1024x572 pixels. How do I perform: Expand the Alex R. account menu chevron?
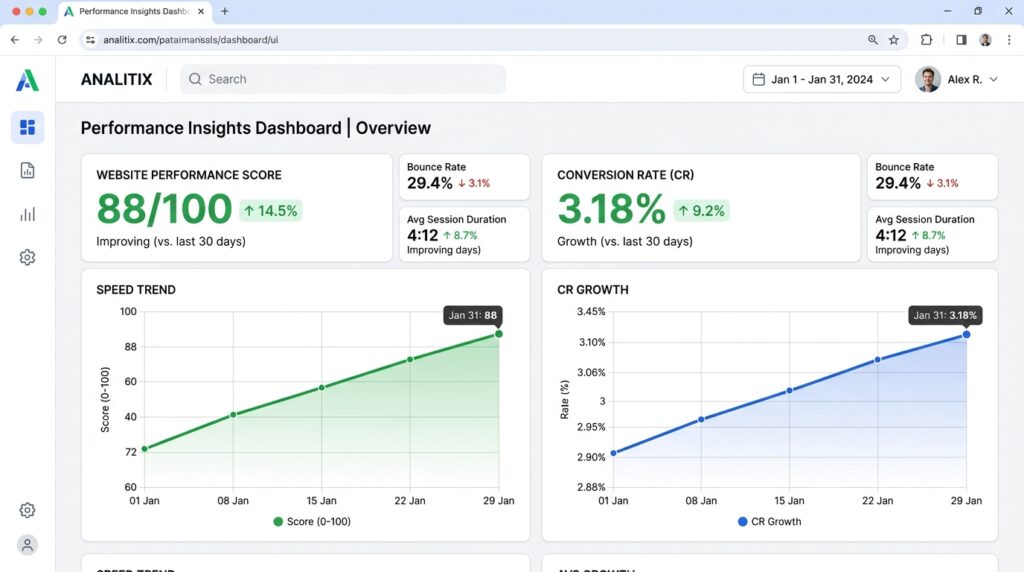993,80
